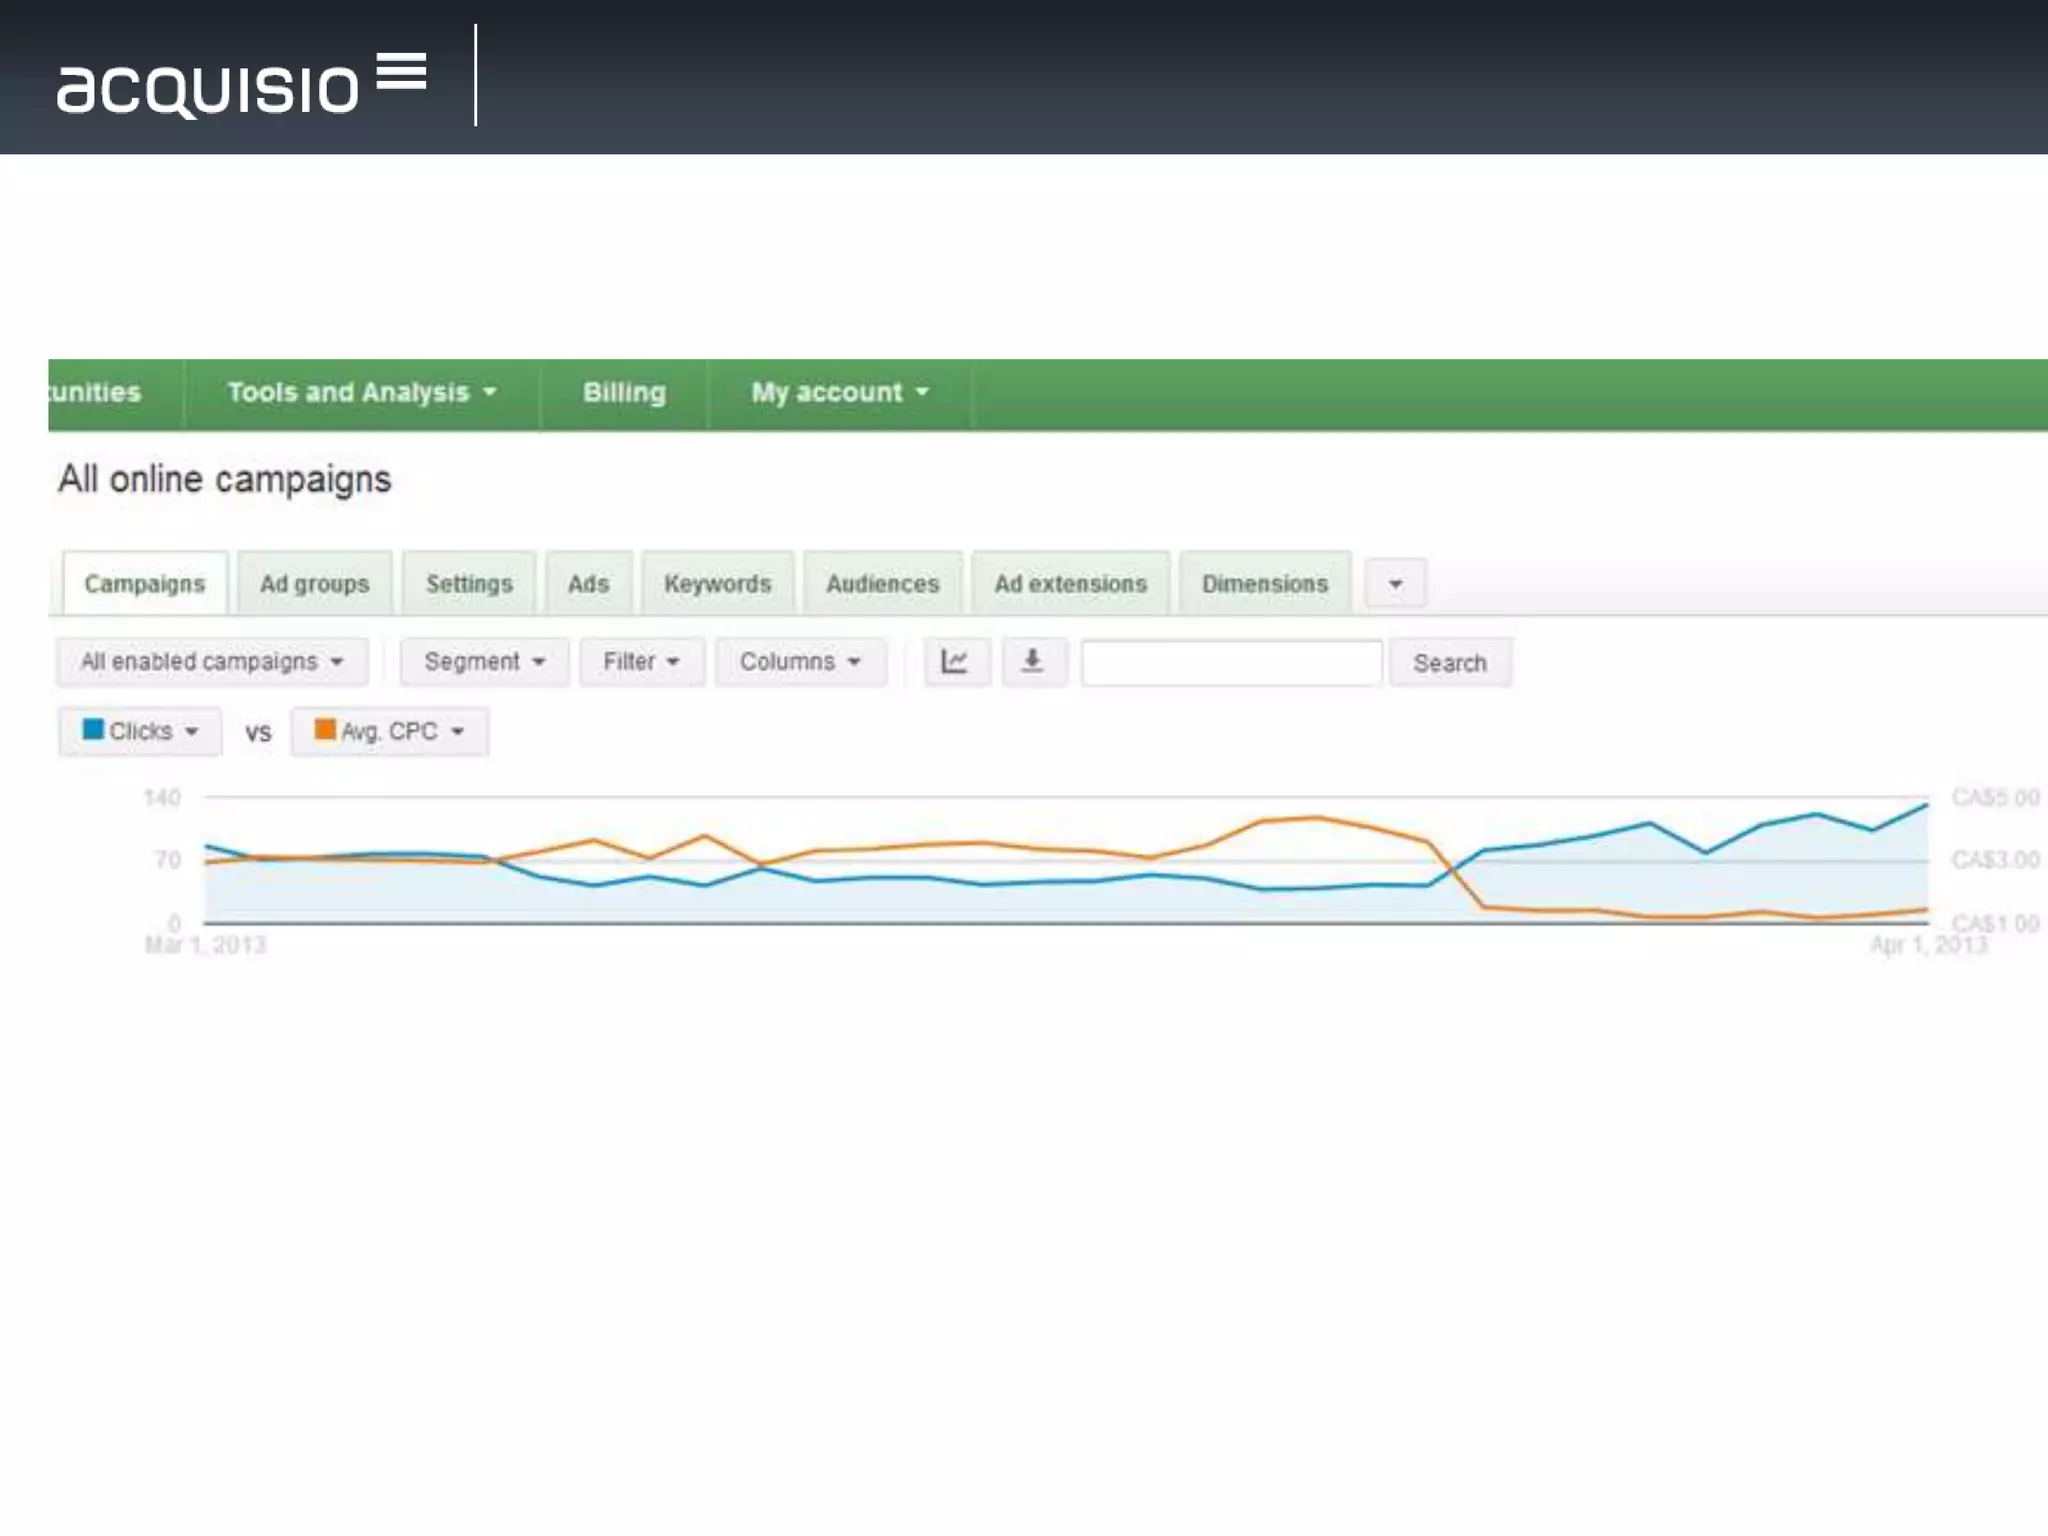The height and width of the screenshot is (1536, 2048).
Task: Toggle the chart graph icon button
Action: click(956, 662)
